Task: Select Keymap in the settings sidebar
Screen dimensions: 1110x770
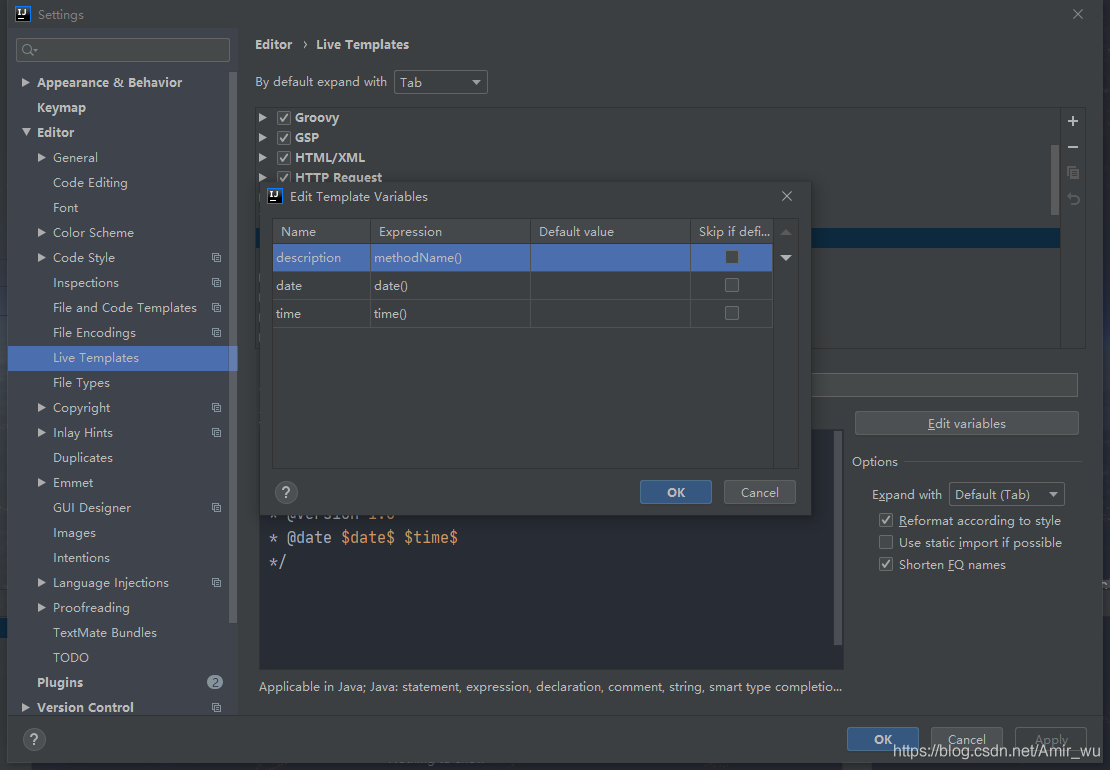Action: tap(61, 107)
